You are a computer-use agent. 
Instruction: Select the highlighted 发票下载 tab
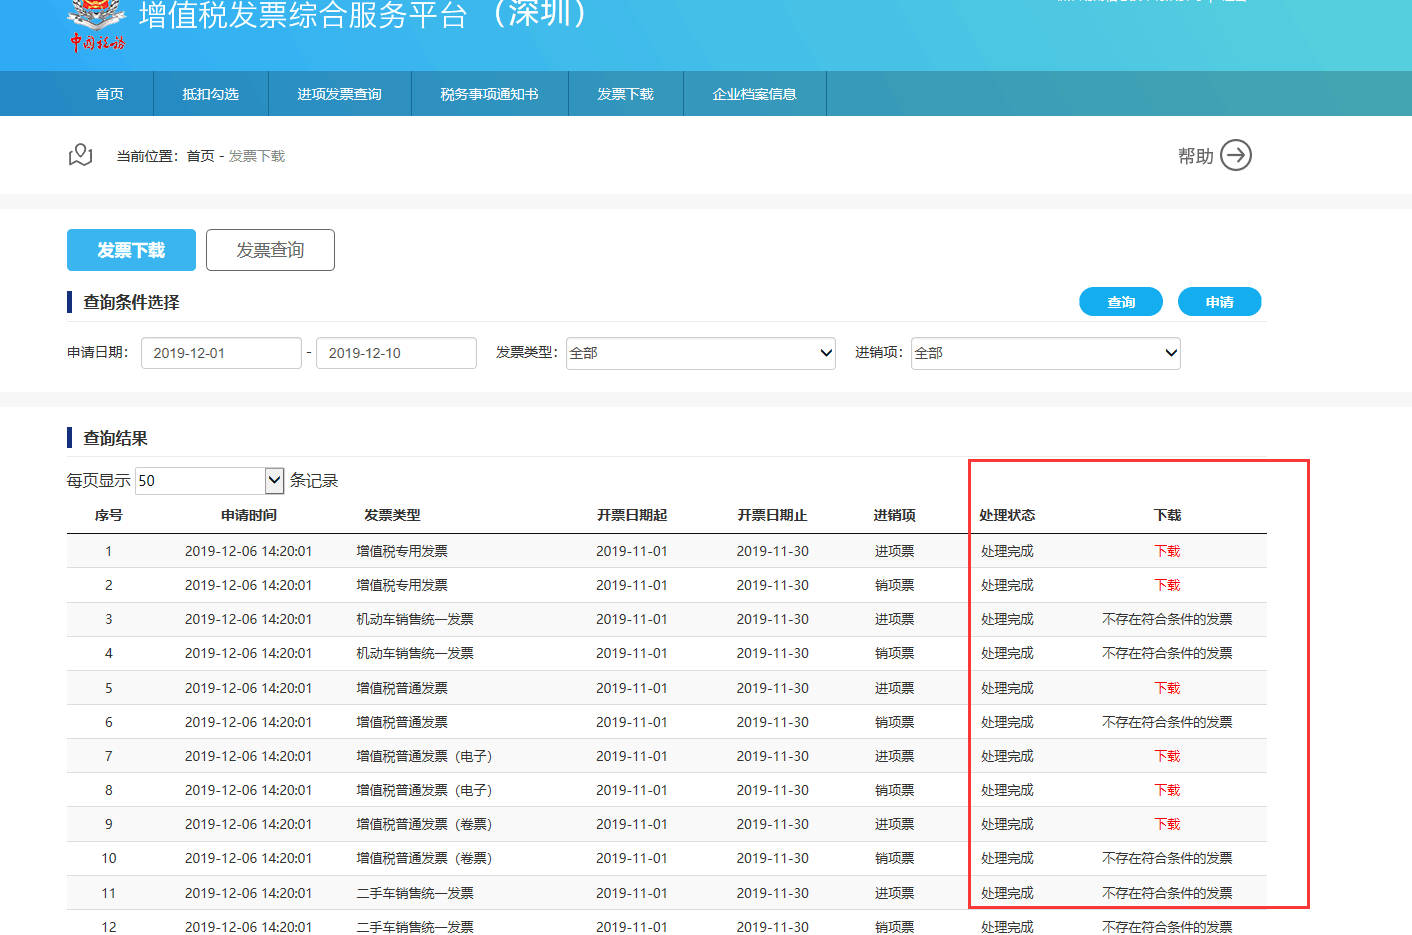(x=131, y=250)
